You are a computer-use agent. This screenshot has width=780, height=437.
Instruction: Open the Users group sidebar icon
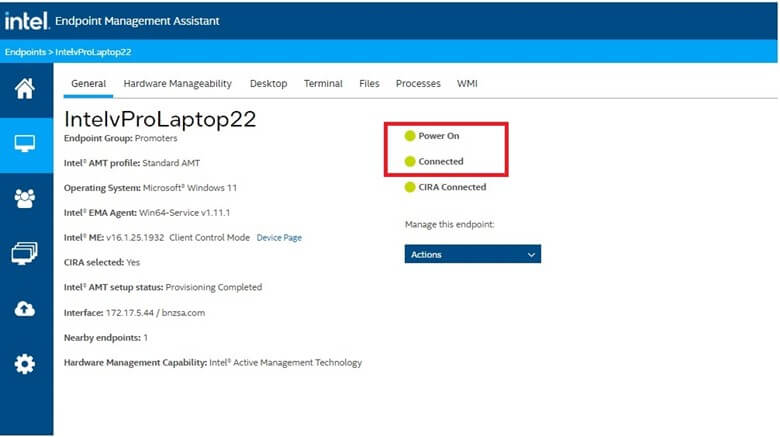coord(24,199)
